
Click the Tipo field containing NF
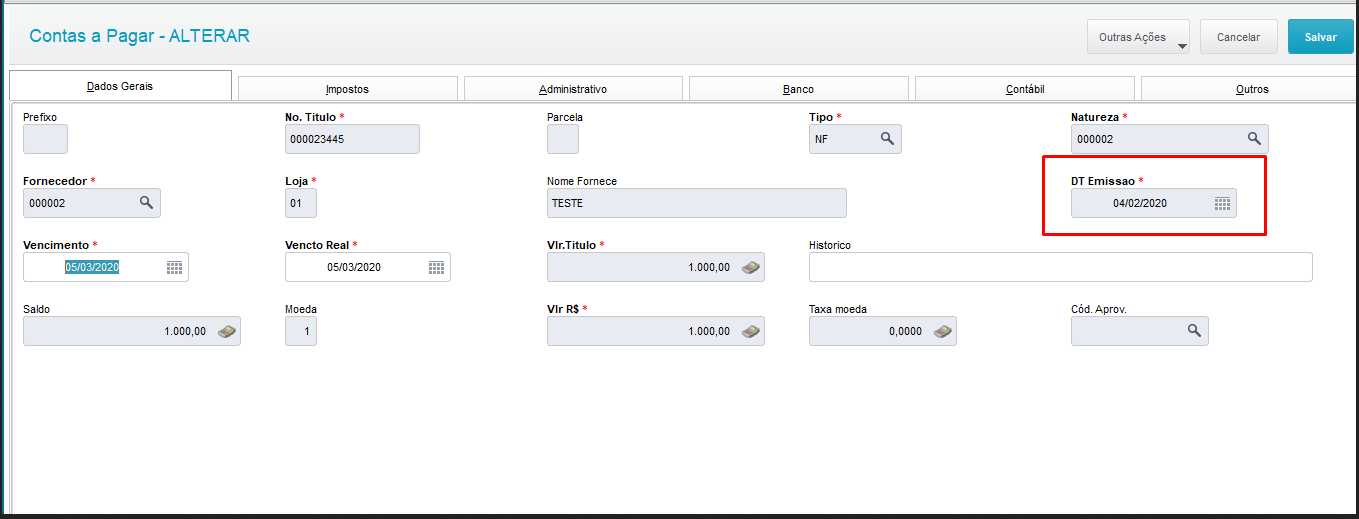855,139
